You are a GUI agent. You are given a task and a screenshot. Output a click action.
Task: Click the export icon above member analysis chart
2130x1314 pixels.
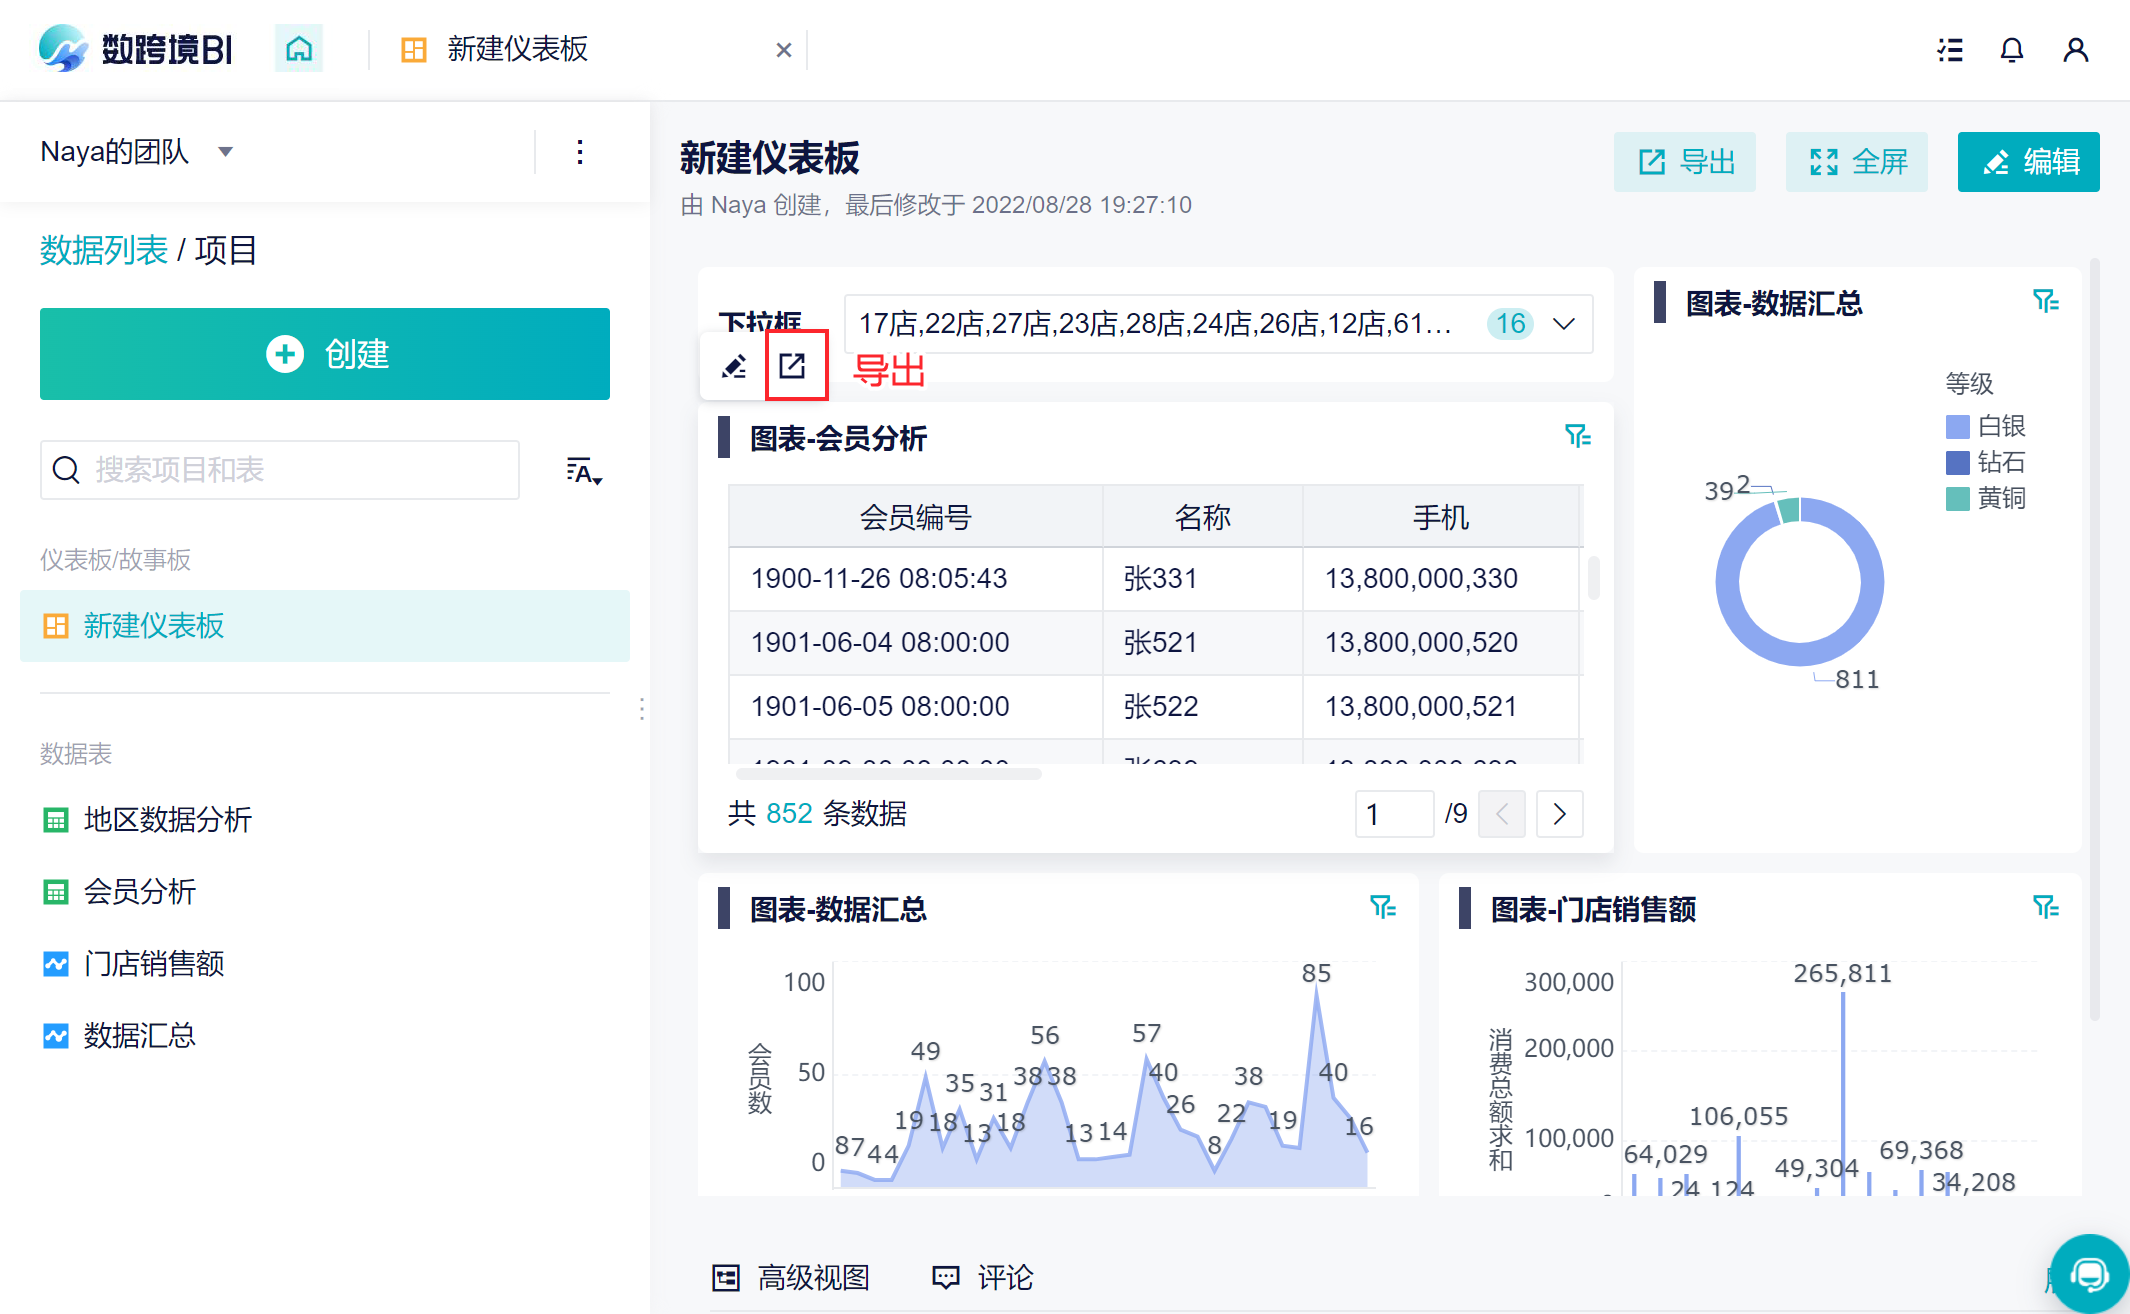[x=793, y=366]
